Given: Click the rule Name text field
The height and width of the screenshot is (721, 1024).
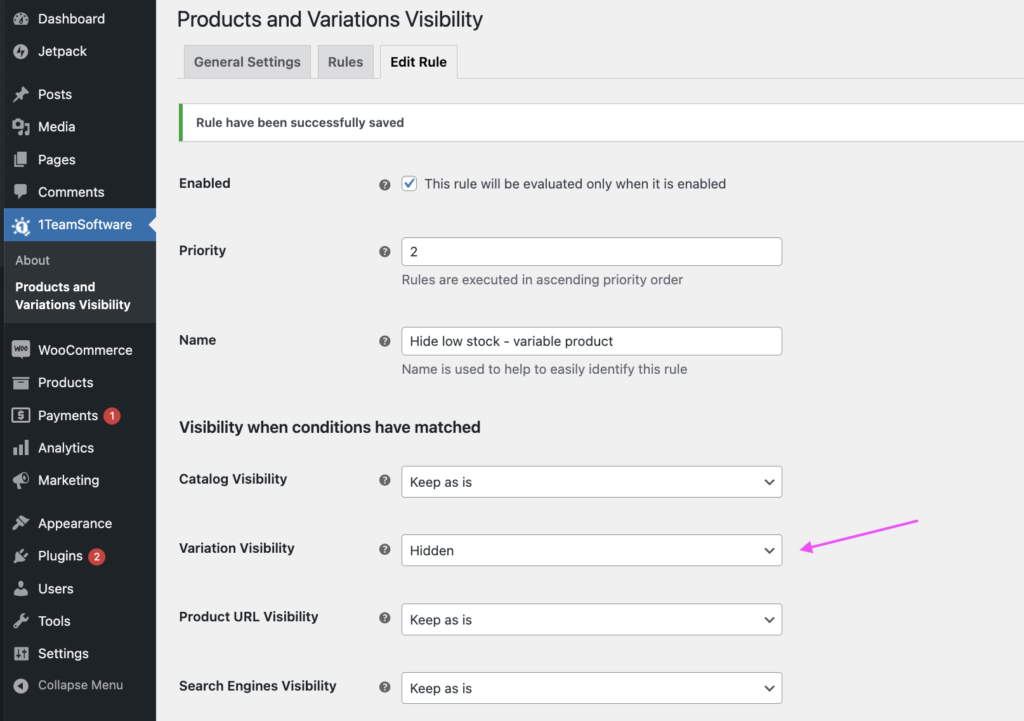Looking at the screenshot, I should click(591, 341).
